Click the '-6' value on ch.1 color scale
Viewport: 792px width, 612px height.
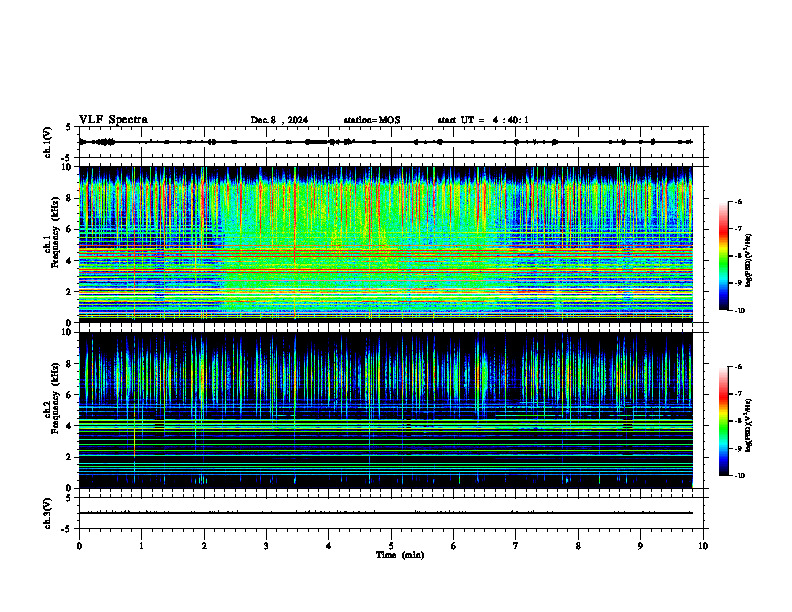738,201
